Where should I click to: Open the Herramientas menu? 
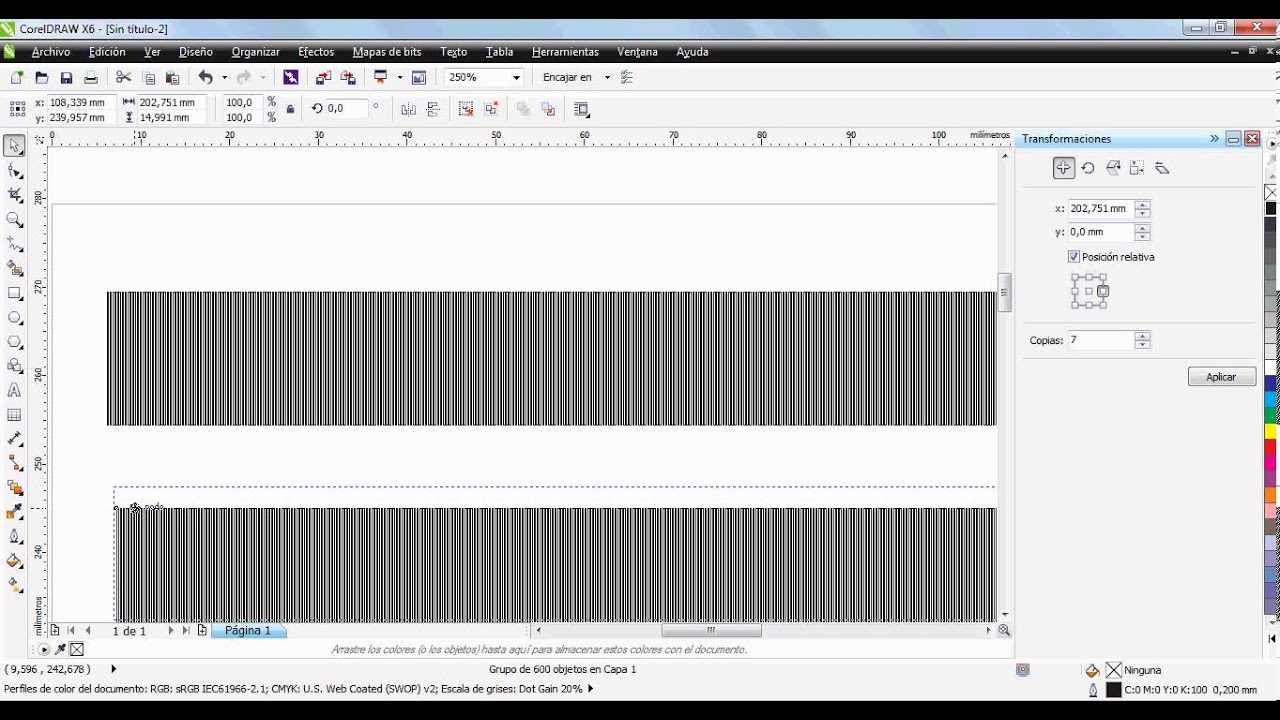(x=565, y=52)
